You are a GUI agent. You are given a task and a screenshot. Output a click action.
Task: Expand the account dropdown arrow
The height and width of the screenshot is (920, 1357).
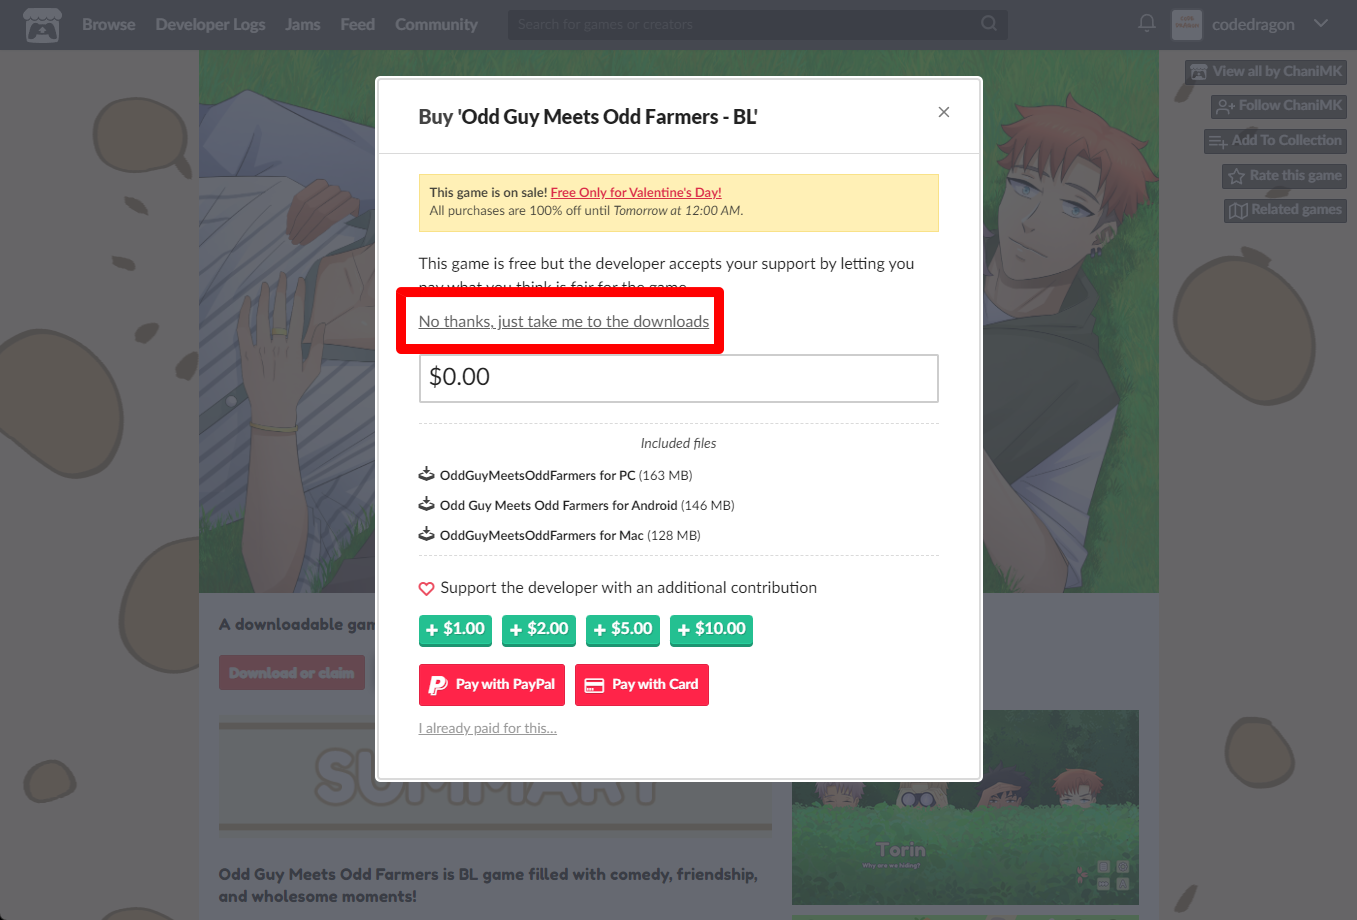1321,24
